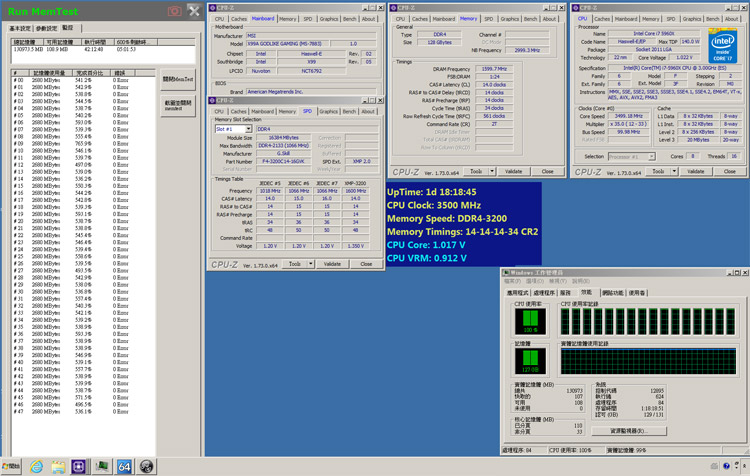Click the X close icon of Run MemTest
Viewport: 750px width, 476px height.
pyautogui.click(x=194, y=11)
